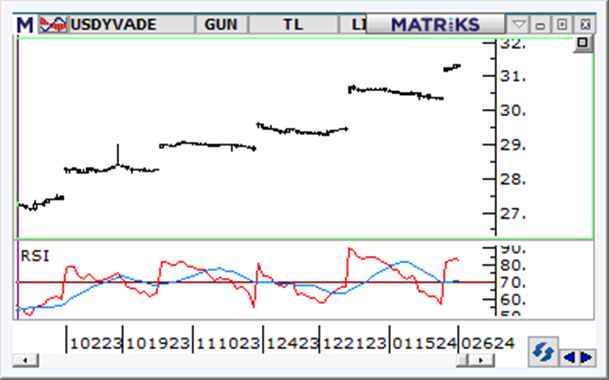Open the chart indicator icon beside USDYVADE
The image size is (609, 380).
(53, 24)
